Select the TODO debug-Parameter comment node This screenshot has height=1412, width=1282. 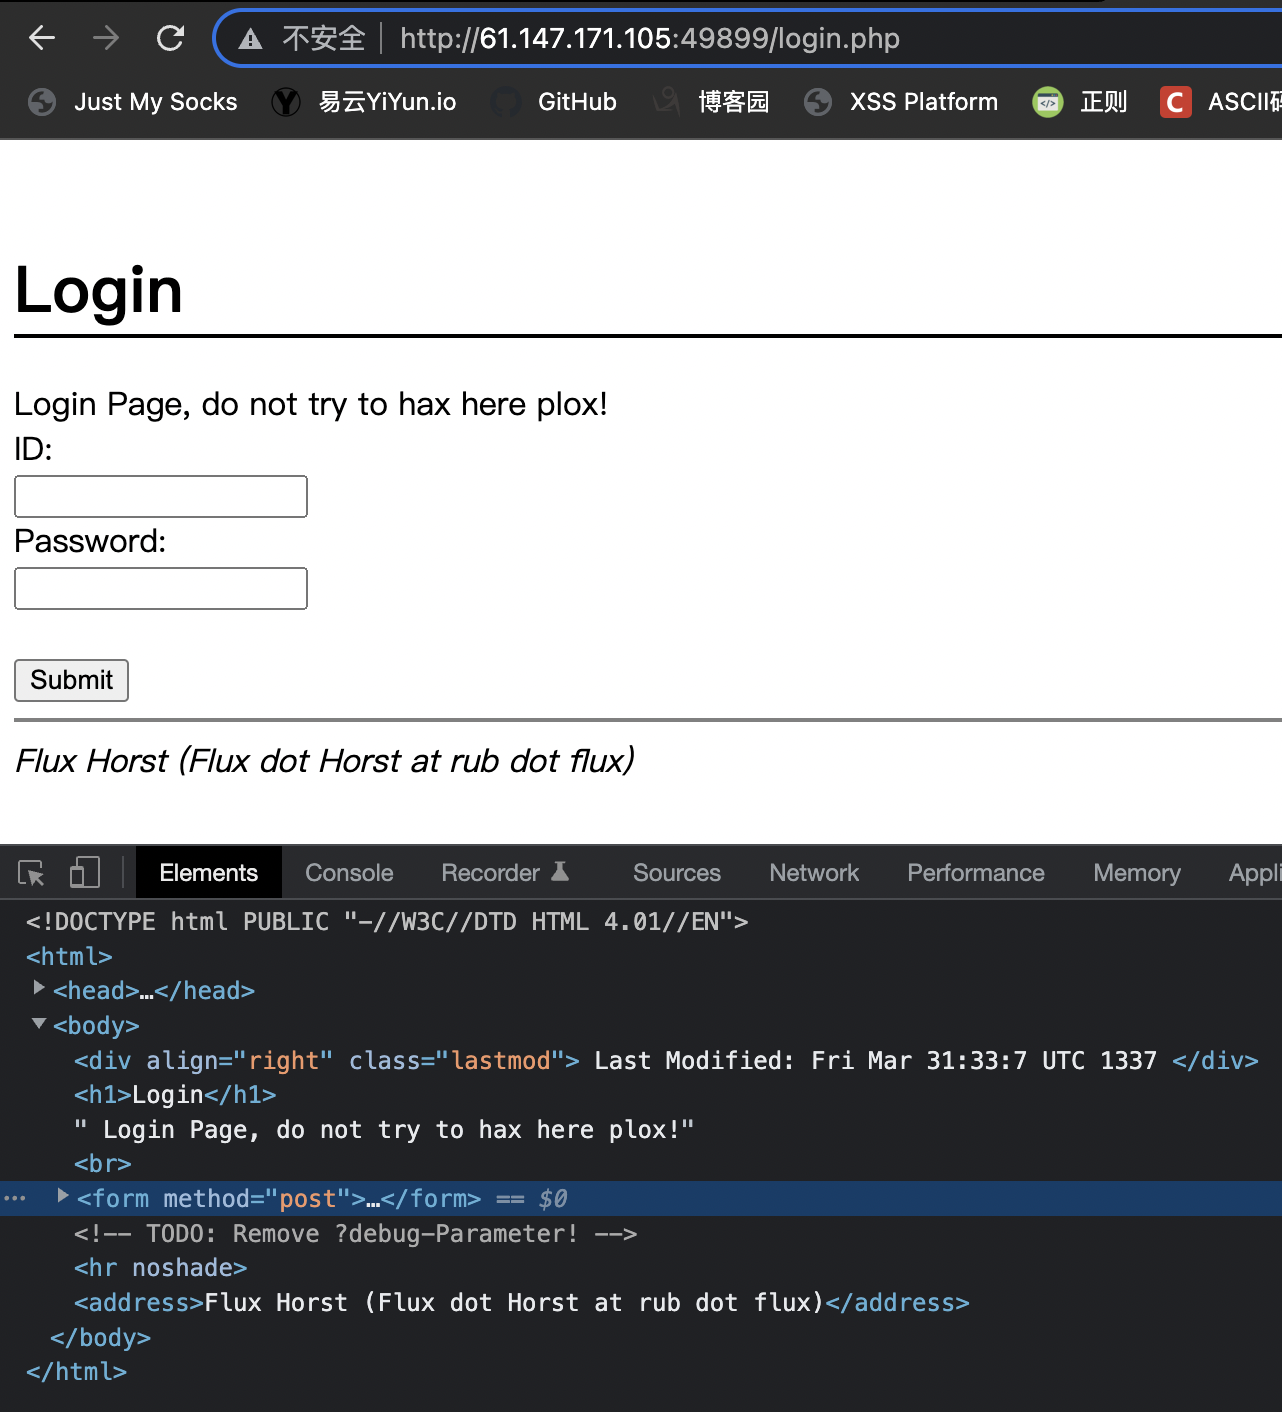(355, 1234)
